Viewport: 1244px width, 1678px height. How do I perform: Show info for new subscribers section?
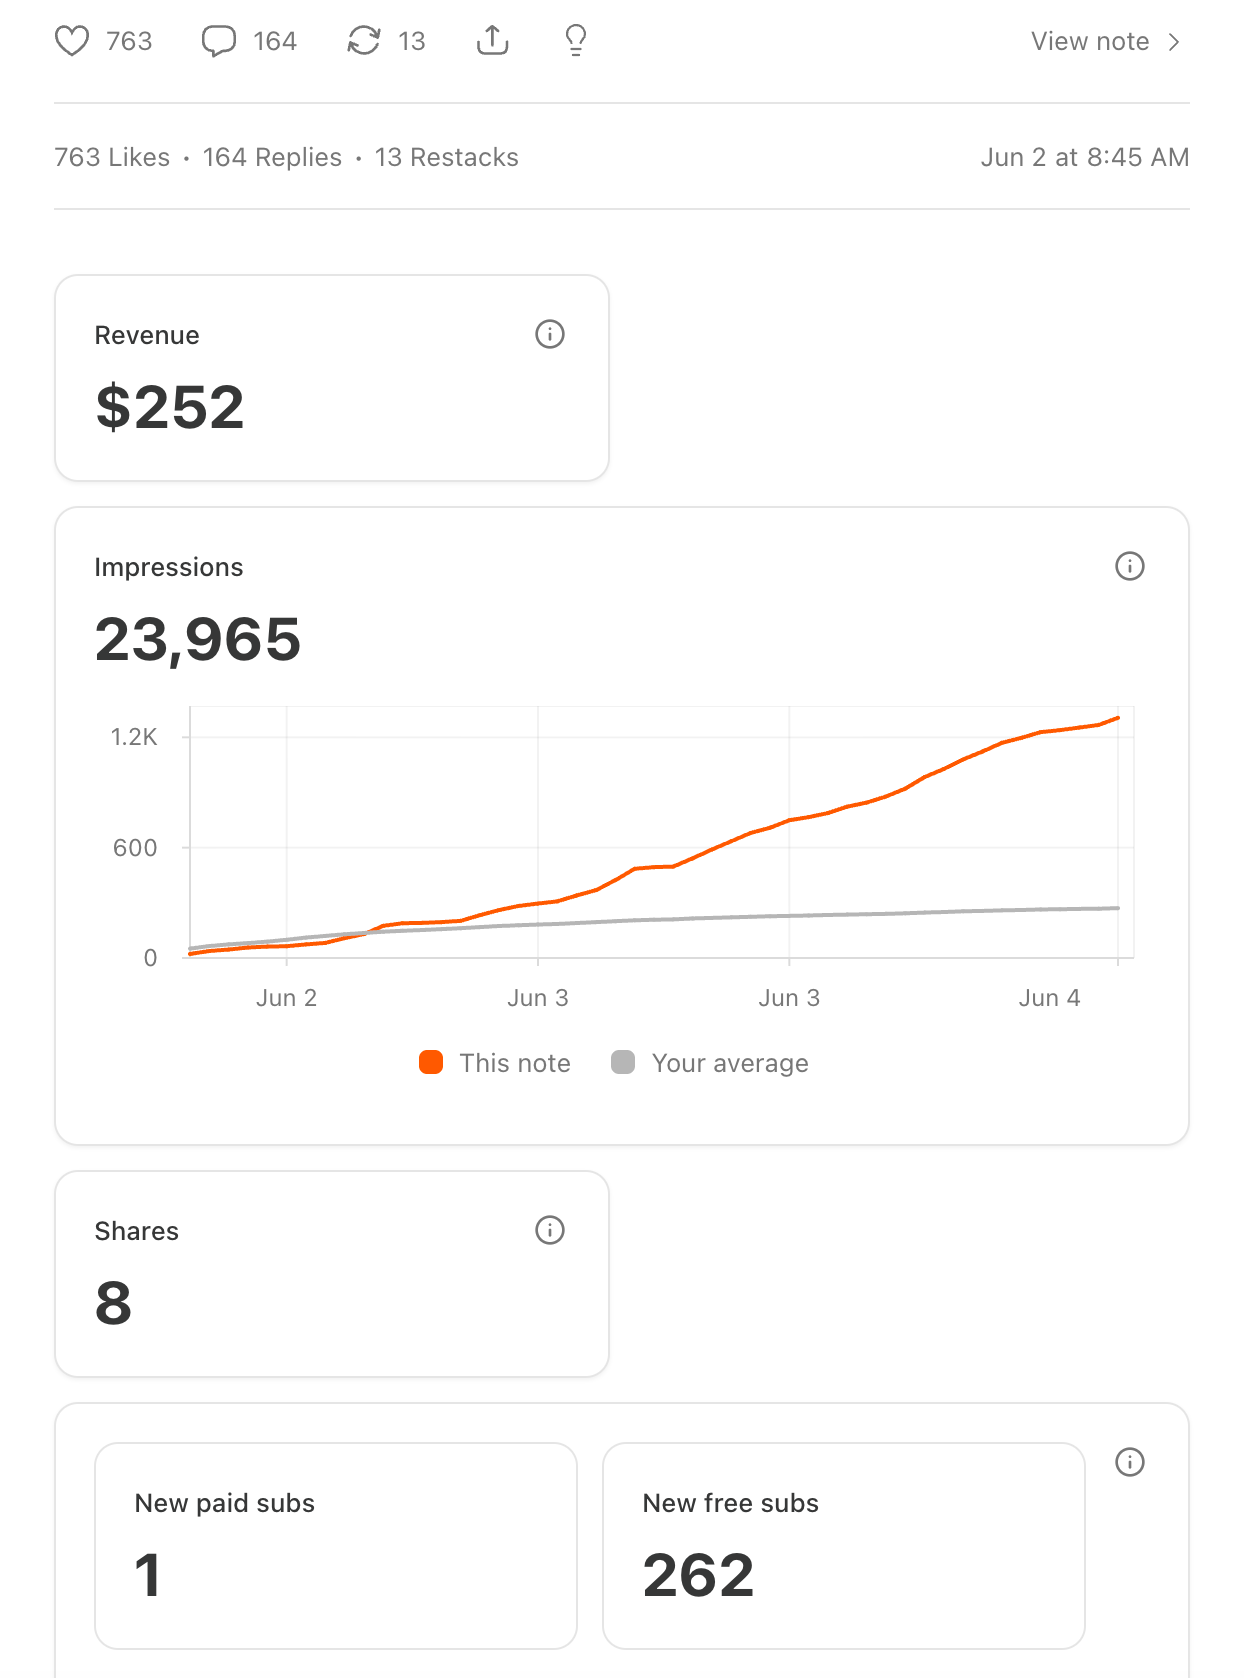click(1130, 1462)
